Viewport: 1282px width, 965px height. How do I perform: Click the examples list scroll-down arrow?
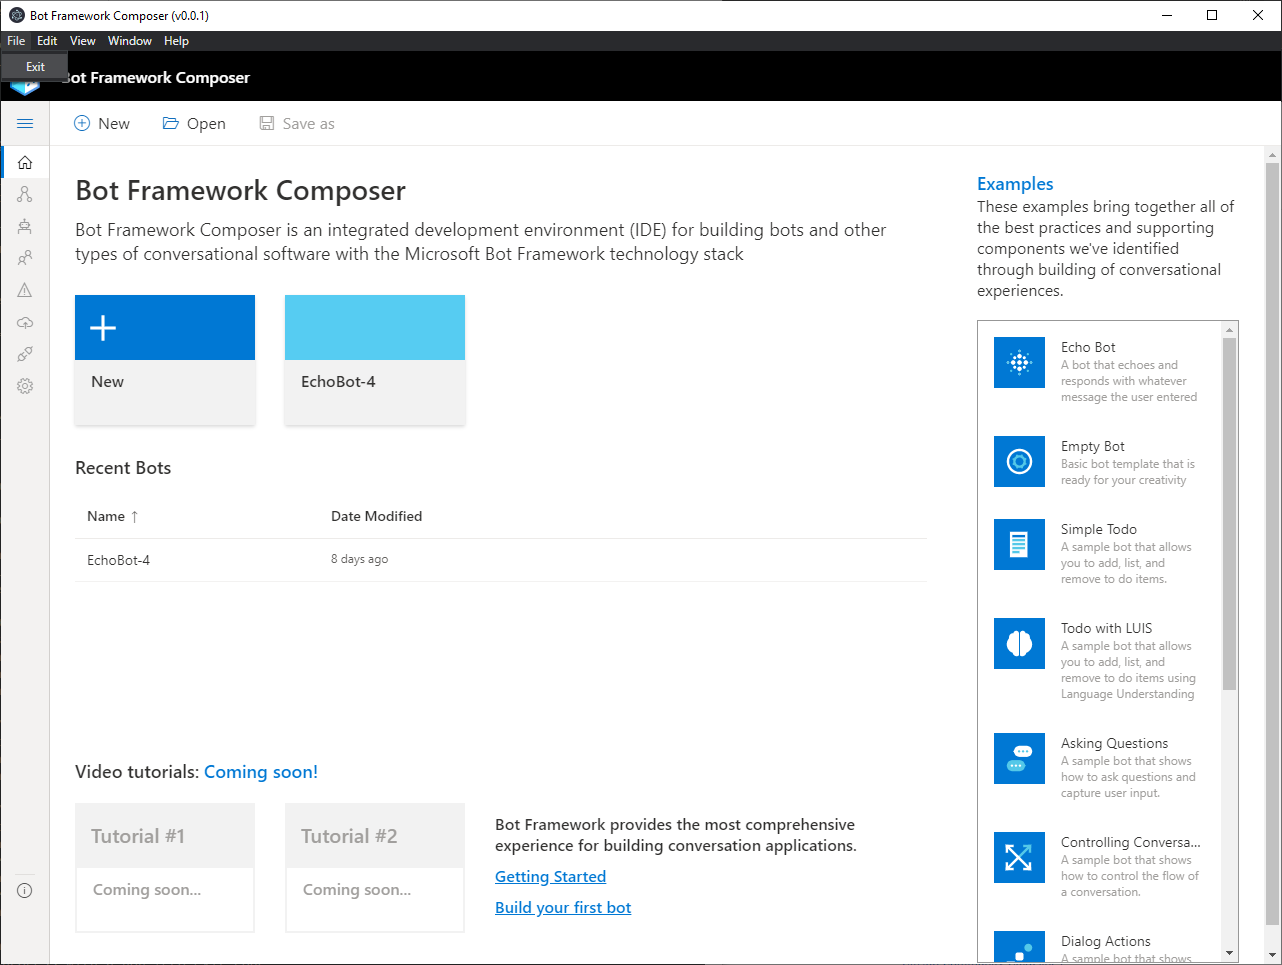pos(1229,954)
